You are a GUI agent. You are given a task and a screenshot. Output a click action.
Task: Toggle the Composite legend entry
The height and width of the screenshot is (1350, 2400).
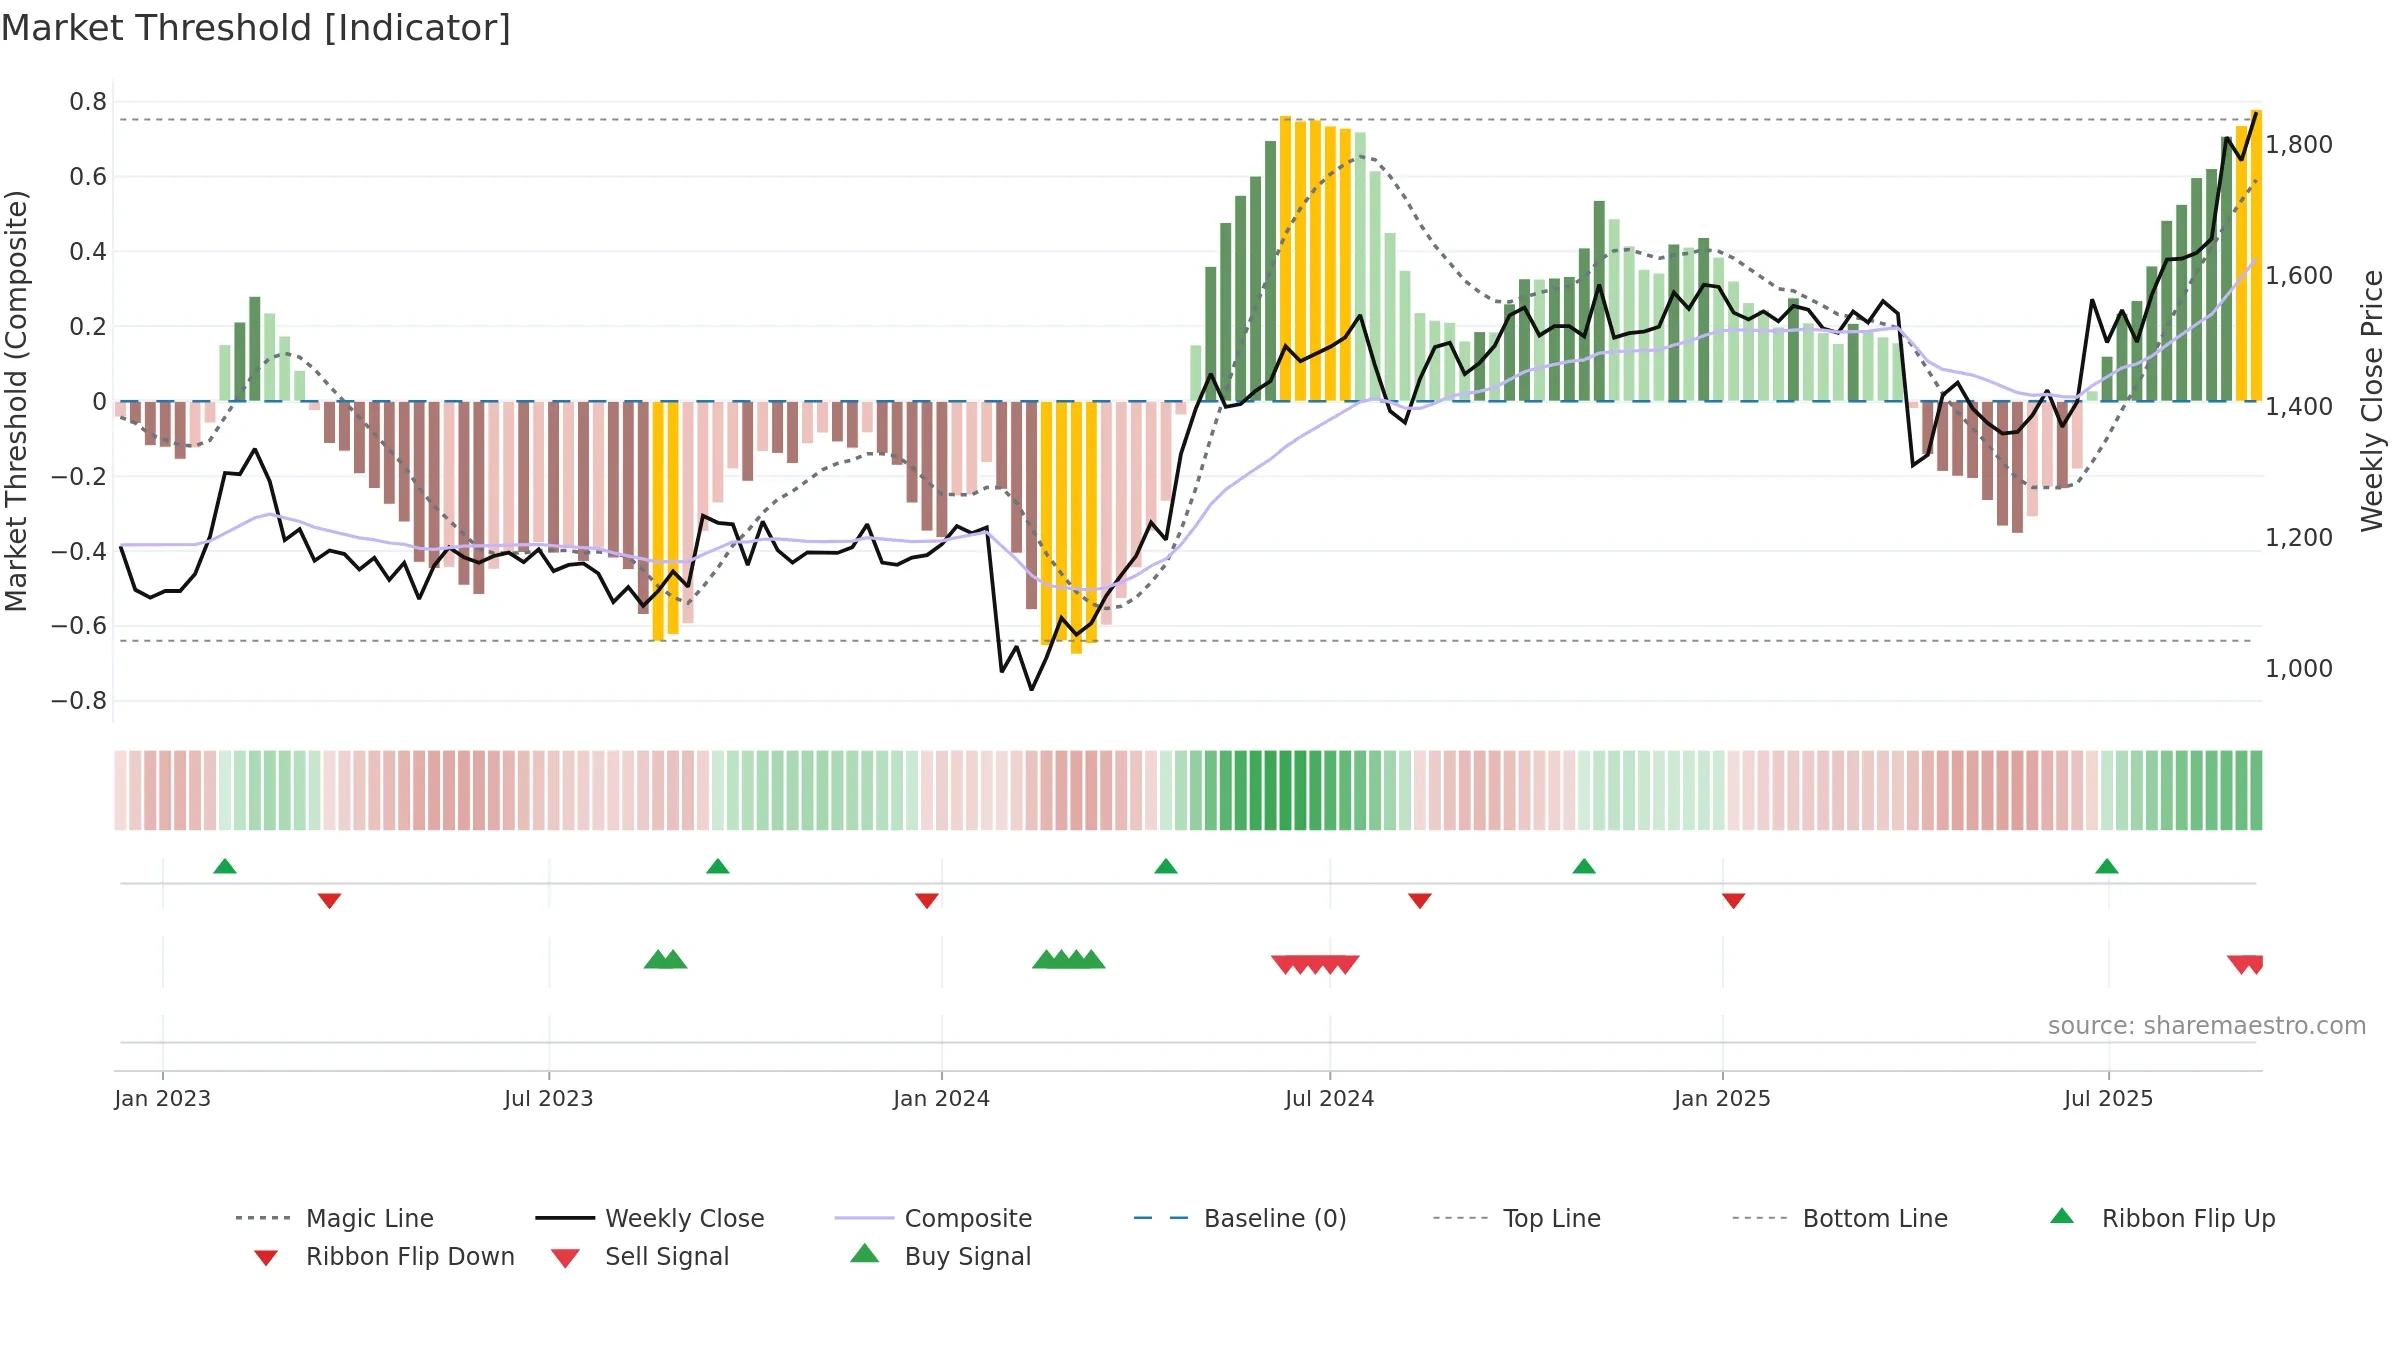click(933, 1218)
